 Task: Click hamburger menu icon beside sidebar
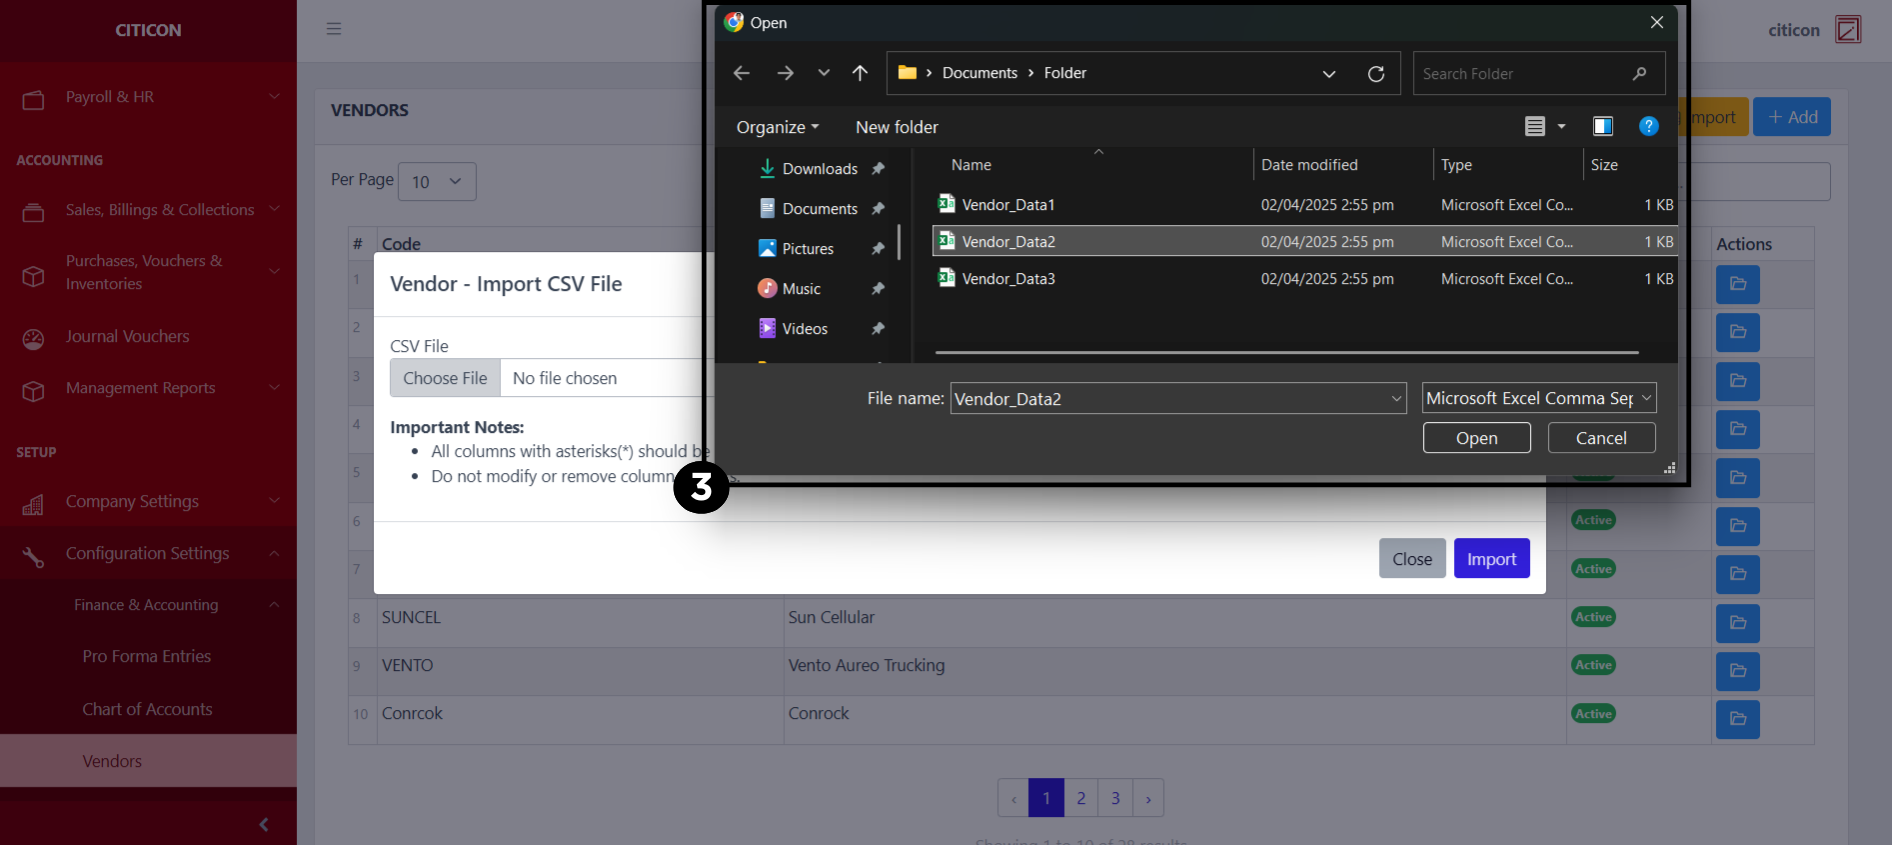[334, 29]
